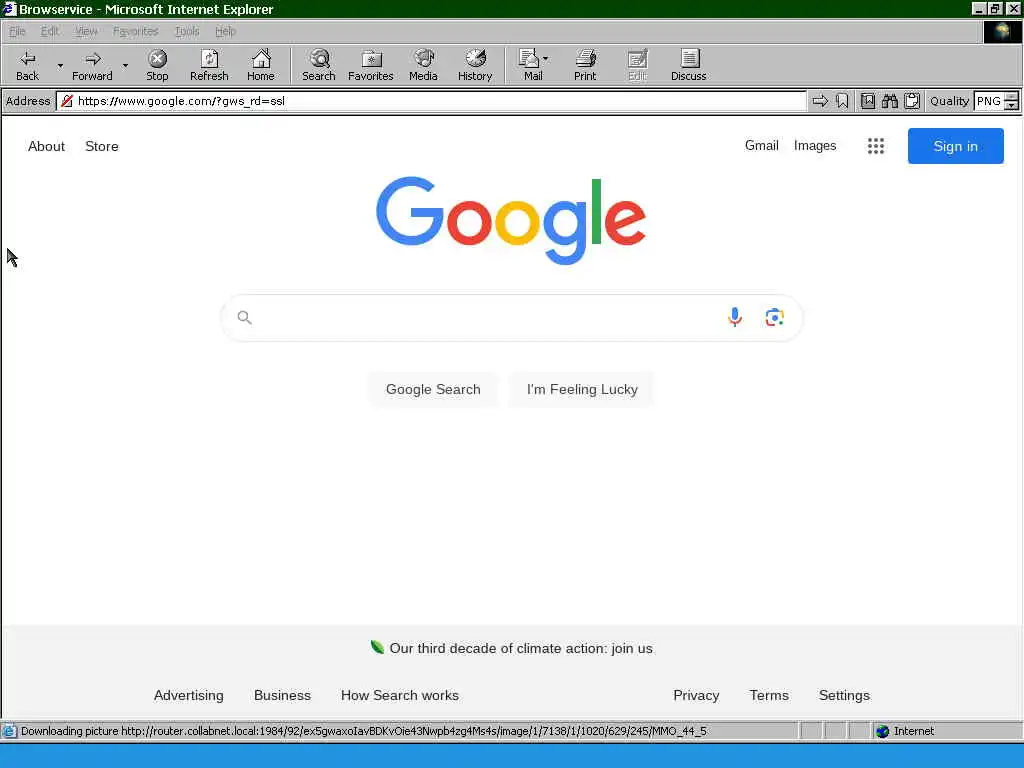This screenshot has height=768, width=1024.
Task: Click the Downloading picture status bar text
Action: pos(363,731)
